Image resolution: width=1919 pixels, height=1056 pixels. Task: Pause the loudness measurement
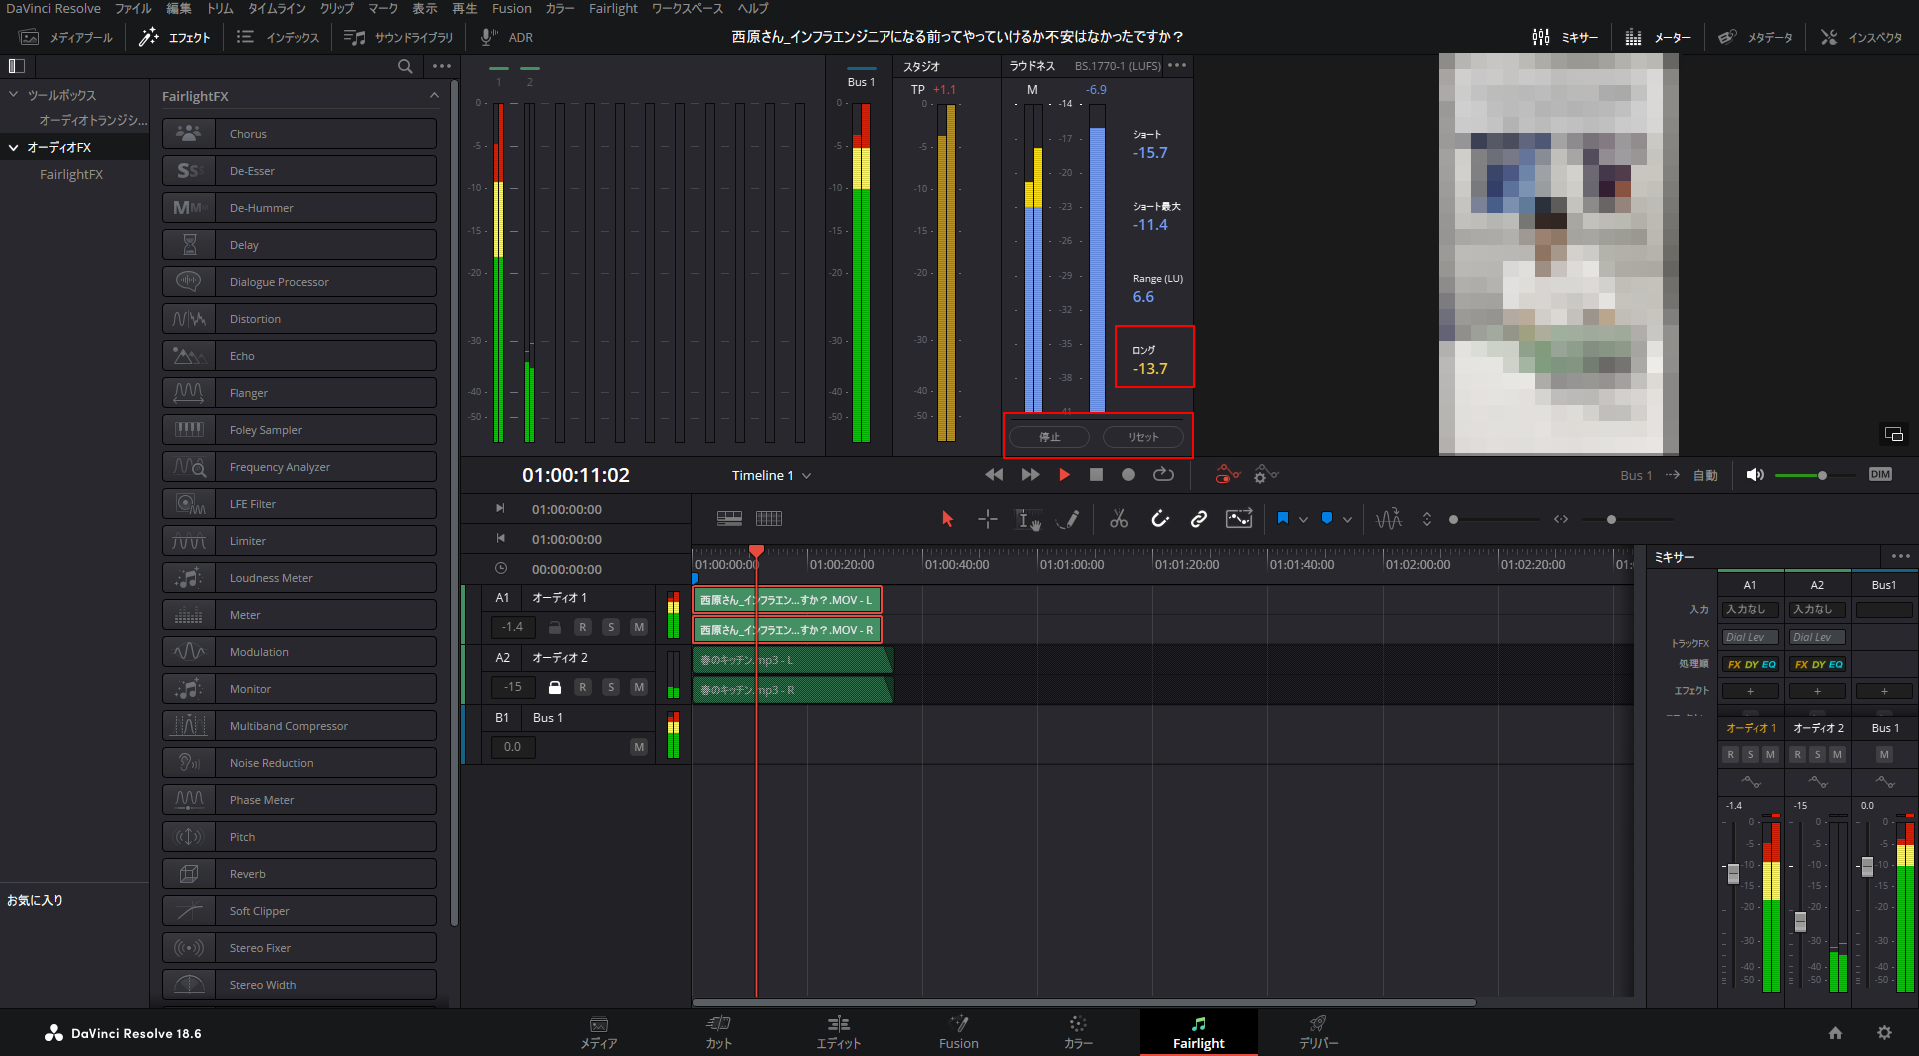[1049, 437]
